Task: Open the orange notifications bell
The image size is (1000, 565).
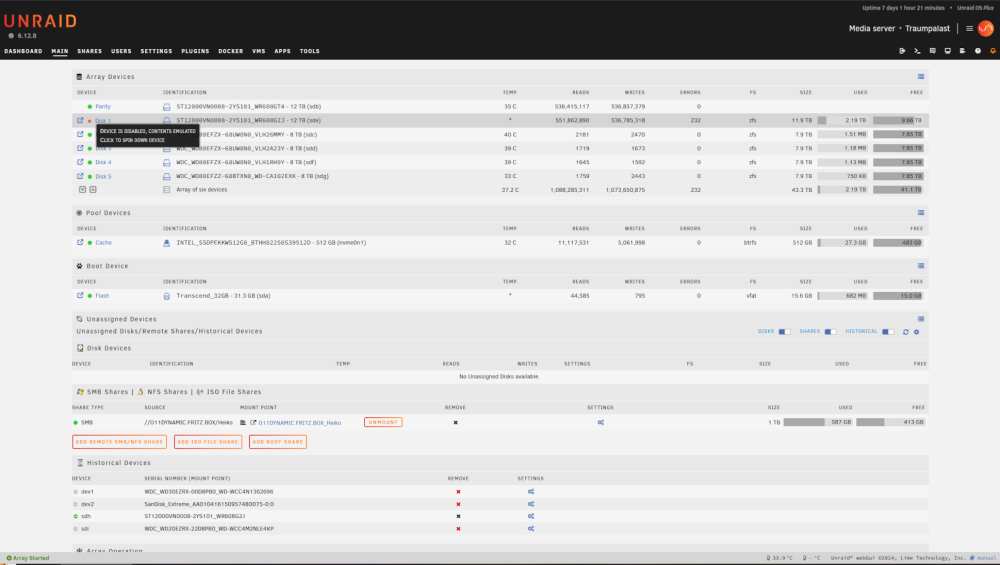Action: (992, 51)
